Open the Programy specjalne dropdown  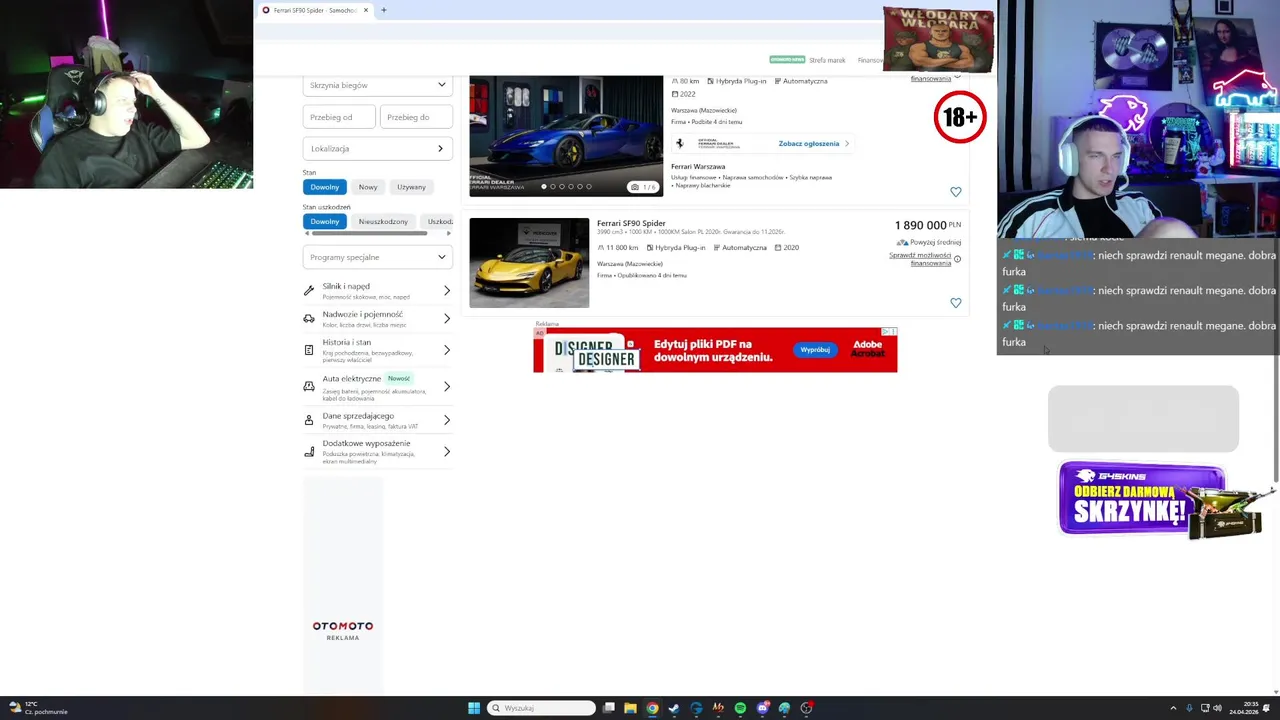coord(377,257)
